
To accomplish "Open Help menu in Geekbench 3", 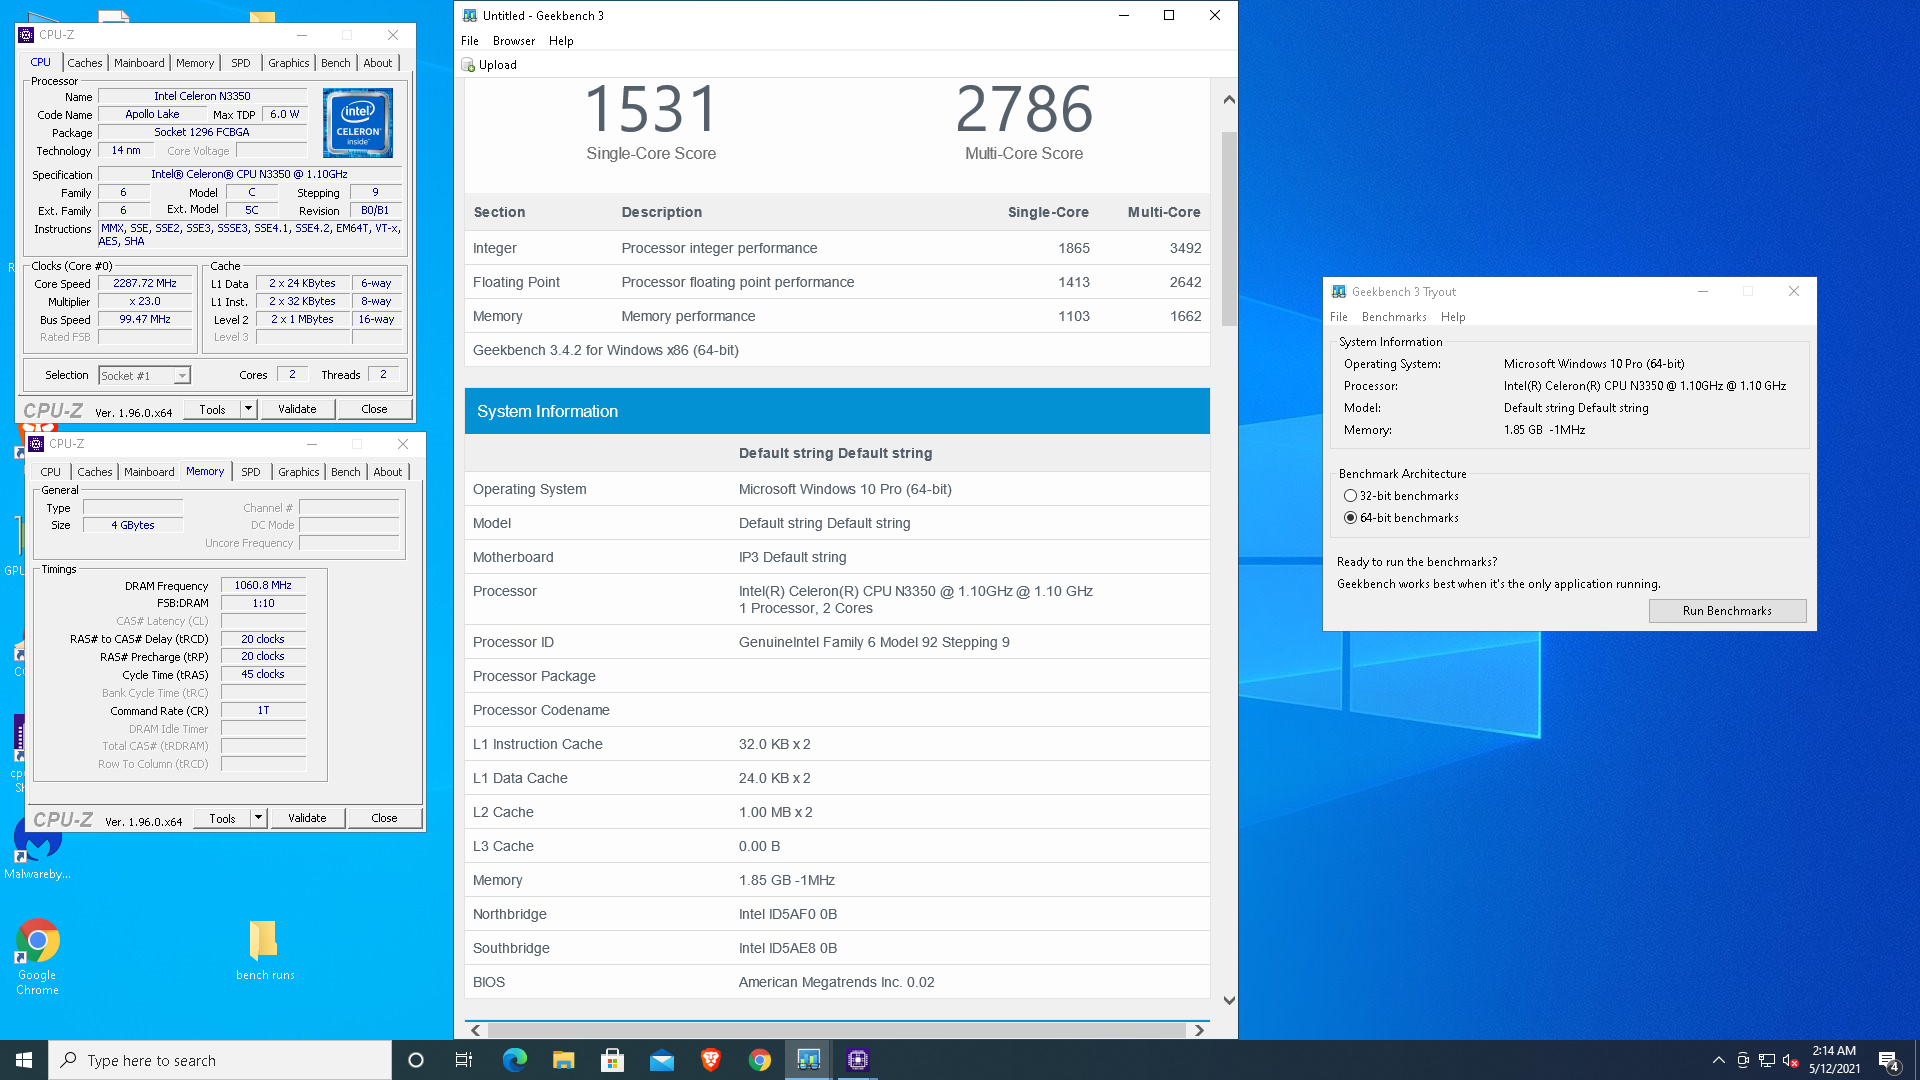I will [x=561, y=41].
